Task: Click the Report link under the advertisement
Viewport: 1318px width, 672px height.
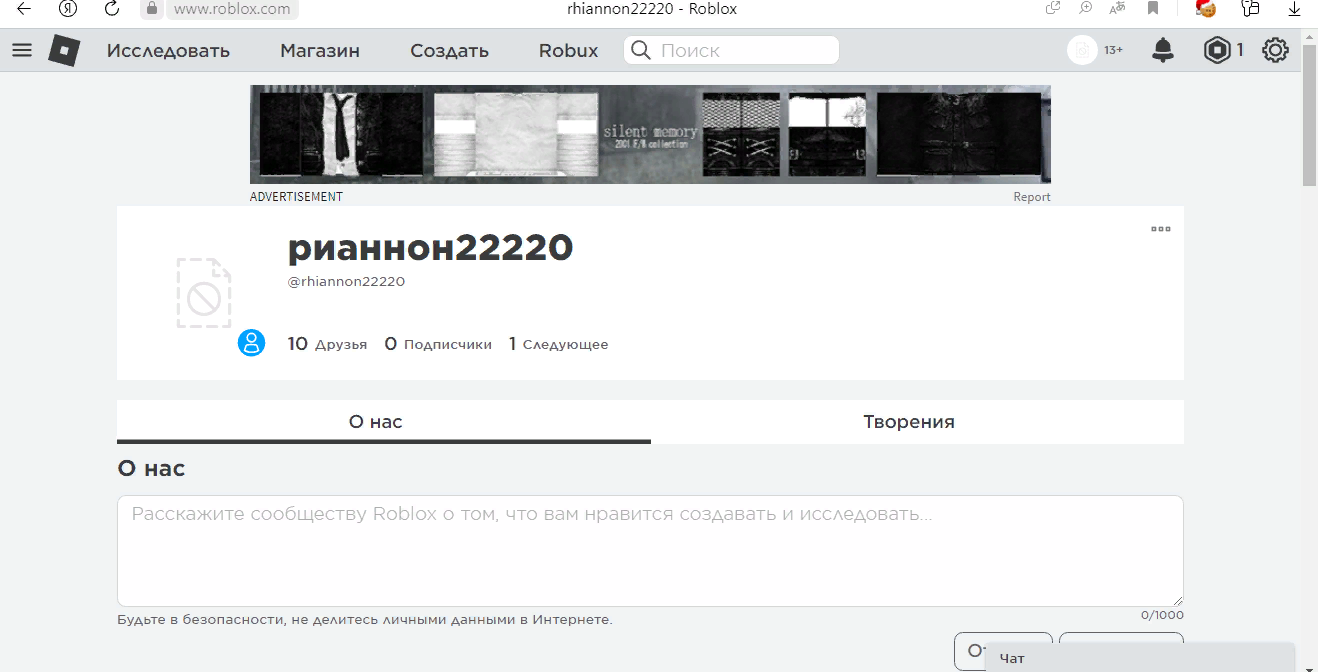Action: [1032, 197]
